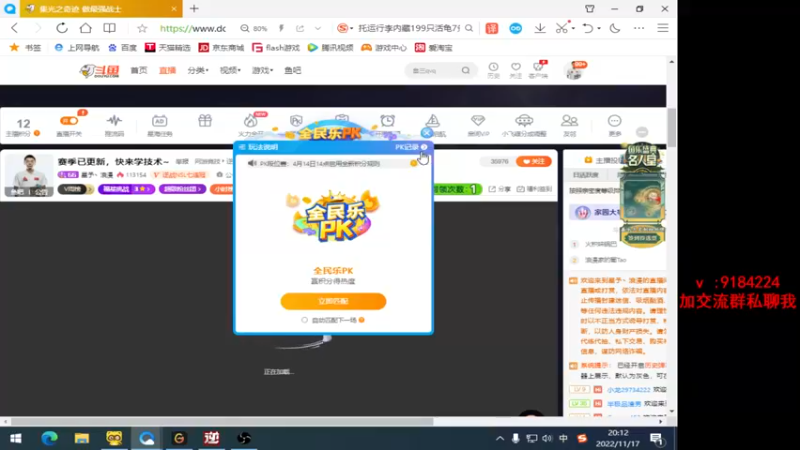The width and height of the screenshot is (800, 450).
Task: Open File Explorer from taskbar
Action: (x=82, y=438)
